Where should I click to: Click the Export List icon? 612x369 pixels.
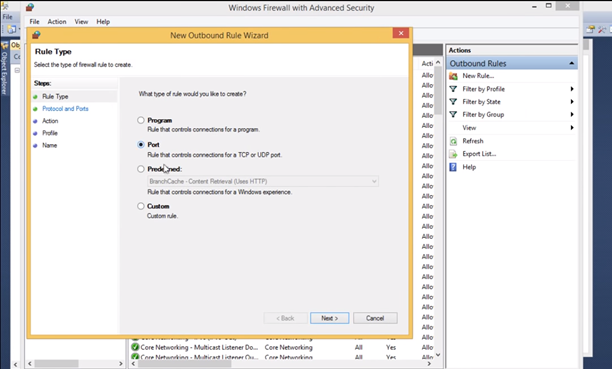(453, 154)
